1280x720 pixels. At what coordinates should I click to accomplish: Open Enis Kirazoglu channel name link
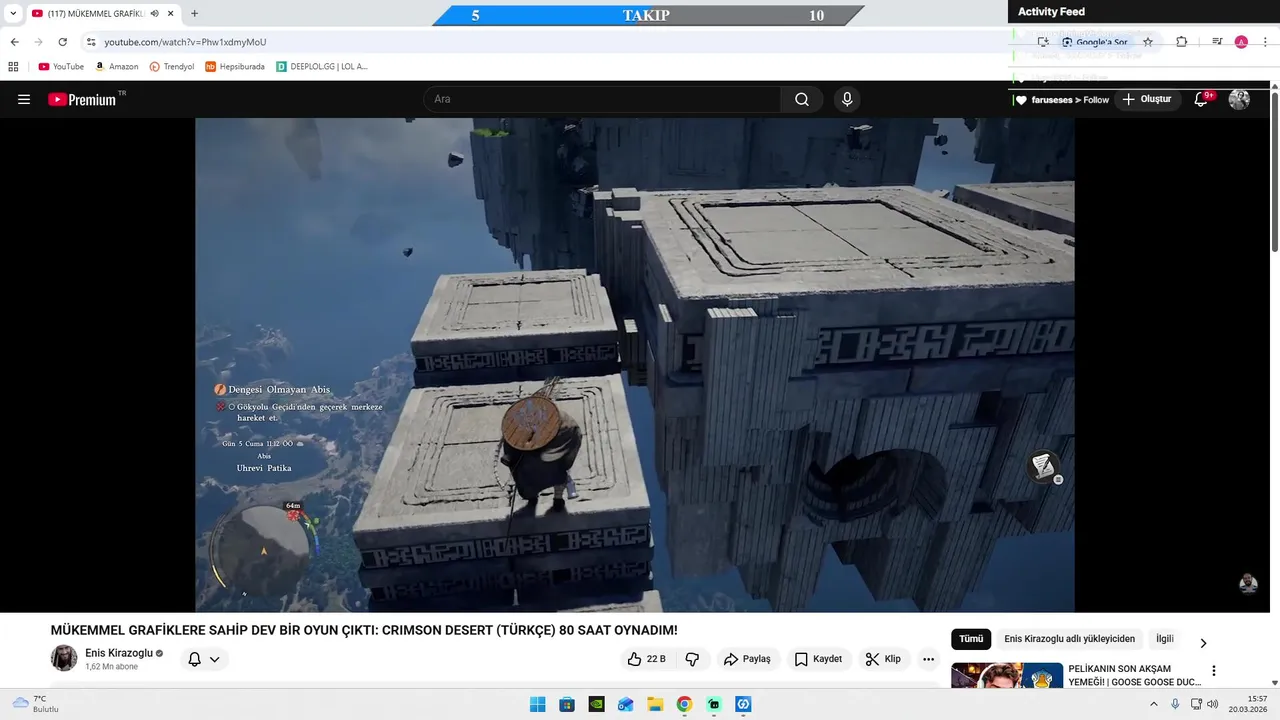(x=119, y=653)
